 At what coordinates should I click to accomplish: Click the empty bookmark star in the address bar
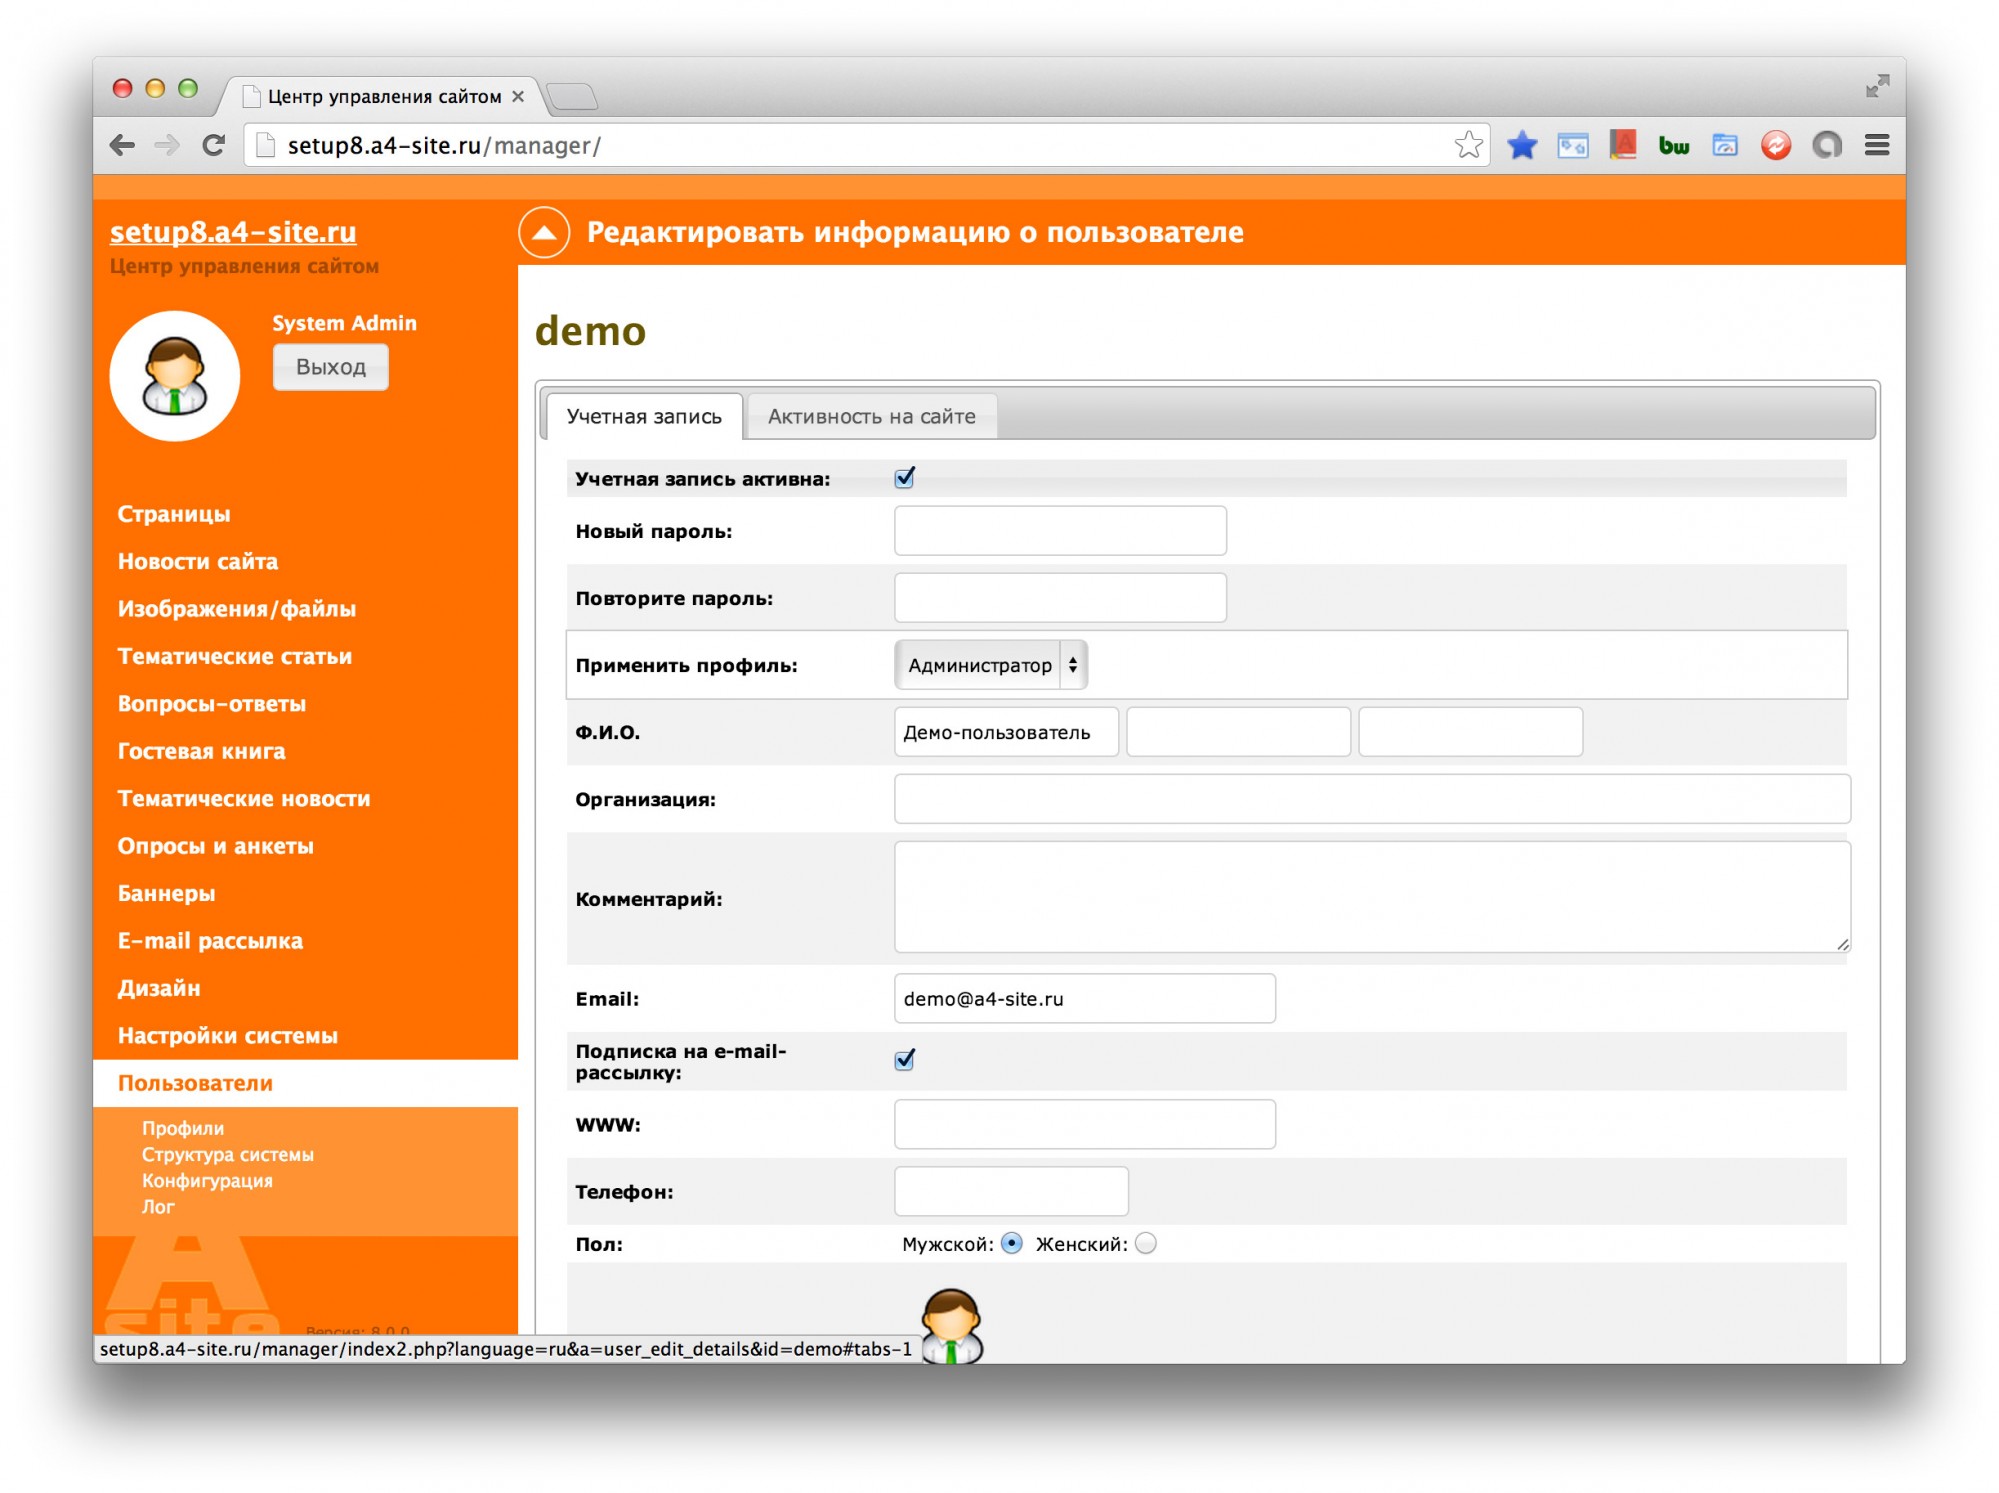pyautogui.click(x=1467, y=145)
